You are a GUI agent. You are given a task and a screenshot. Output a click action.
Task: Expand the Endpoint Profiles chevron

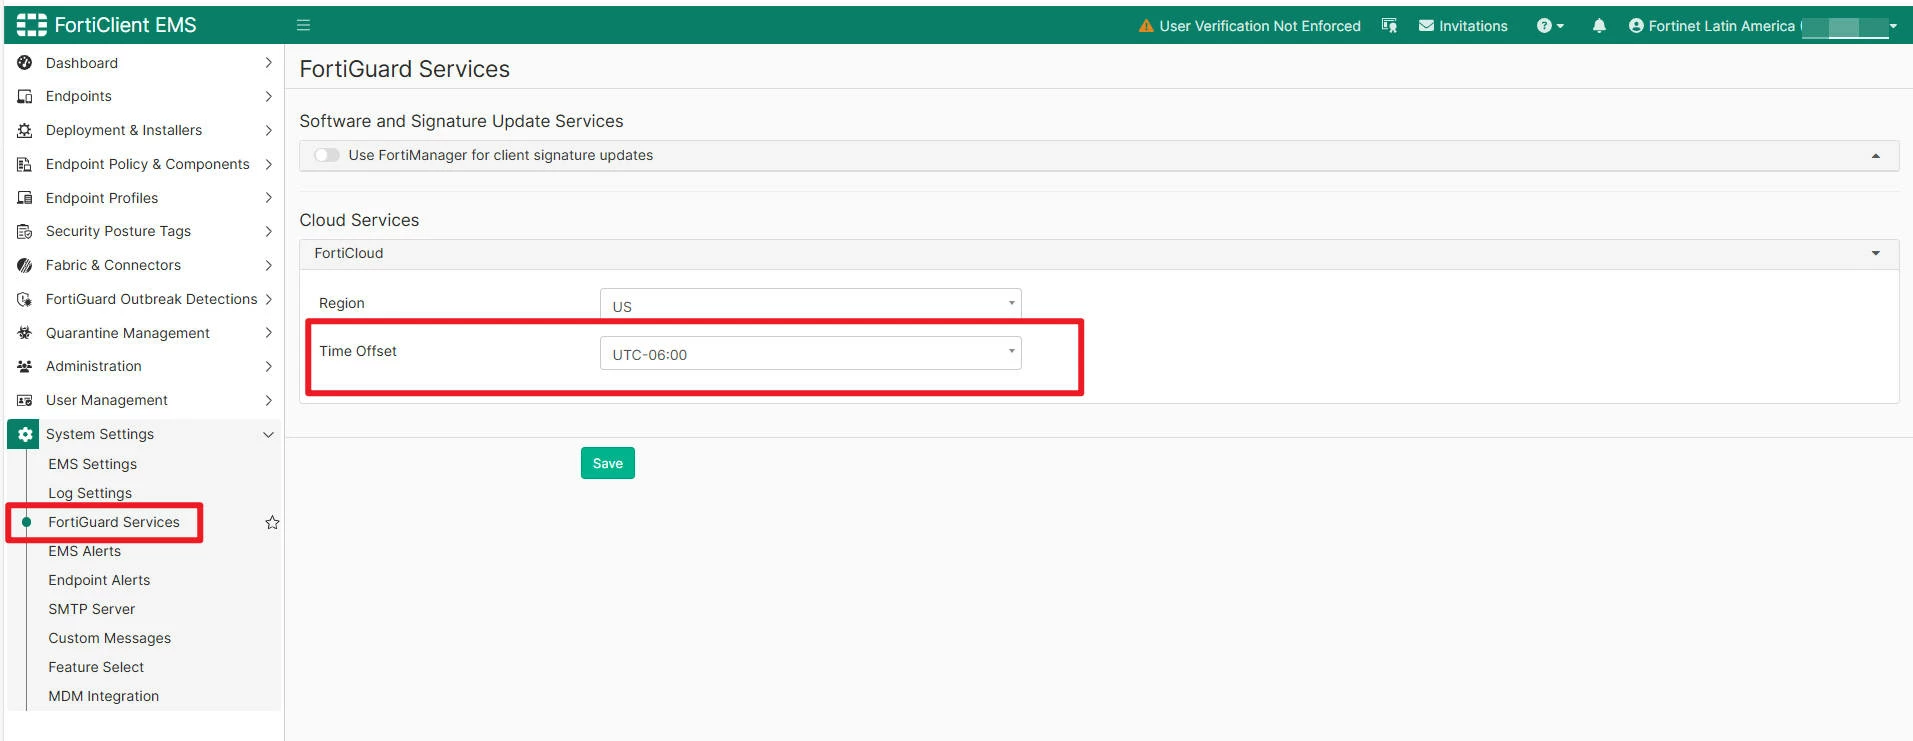(268, 198)
